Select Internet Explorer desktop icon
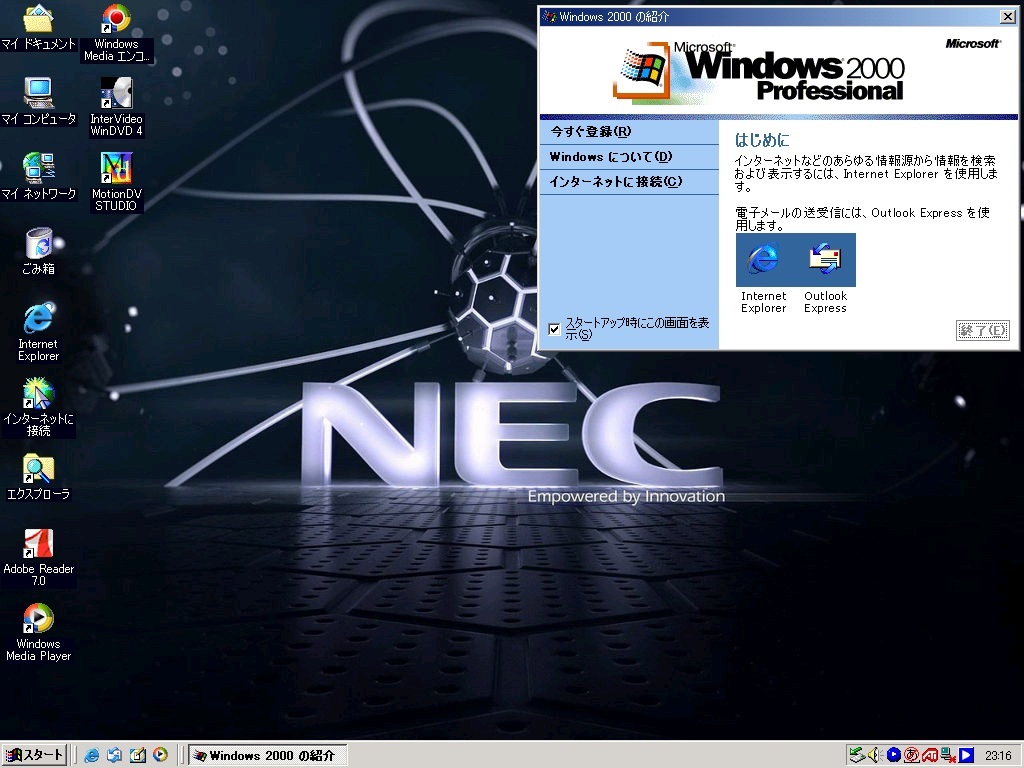1024x768 pixels. click(39, 332)
